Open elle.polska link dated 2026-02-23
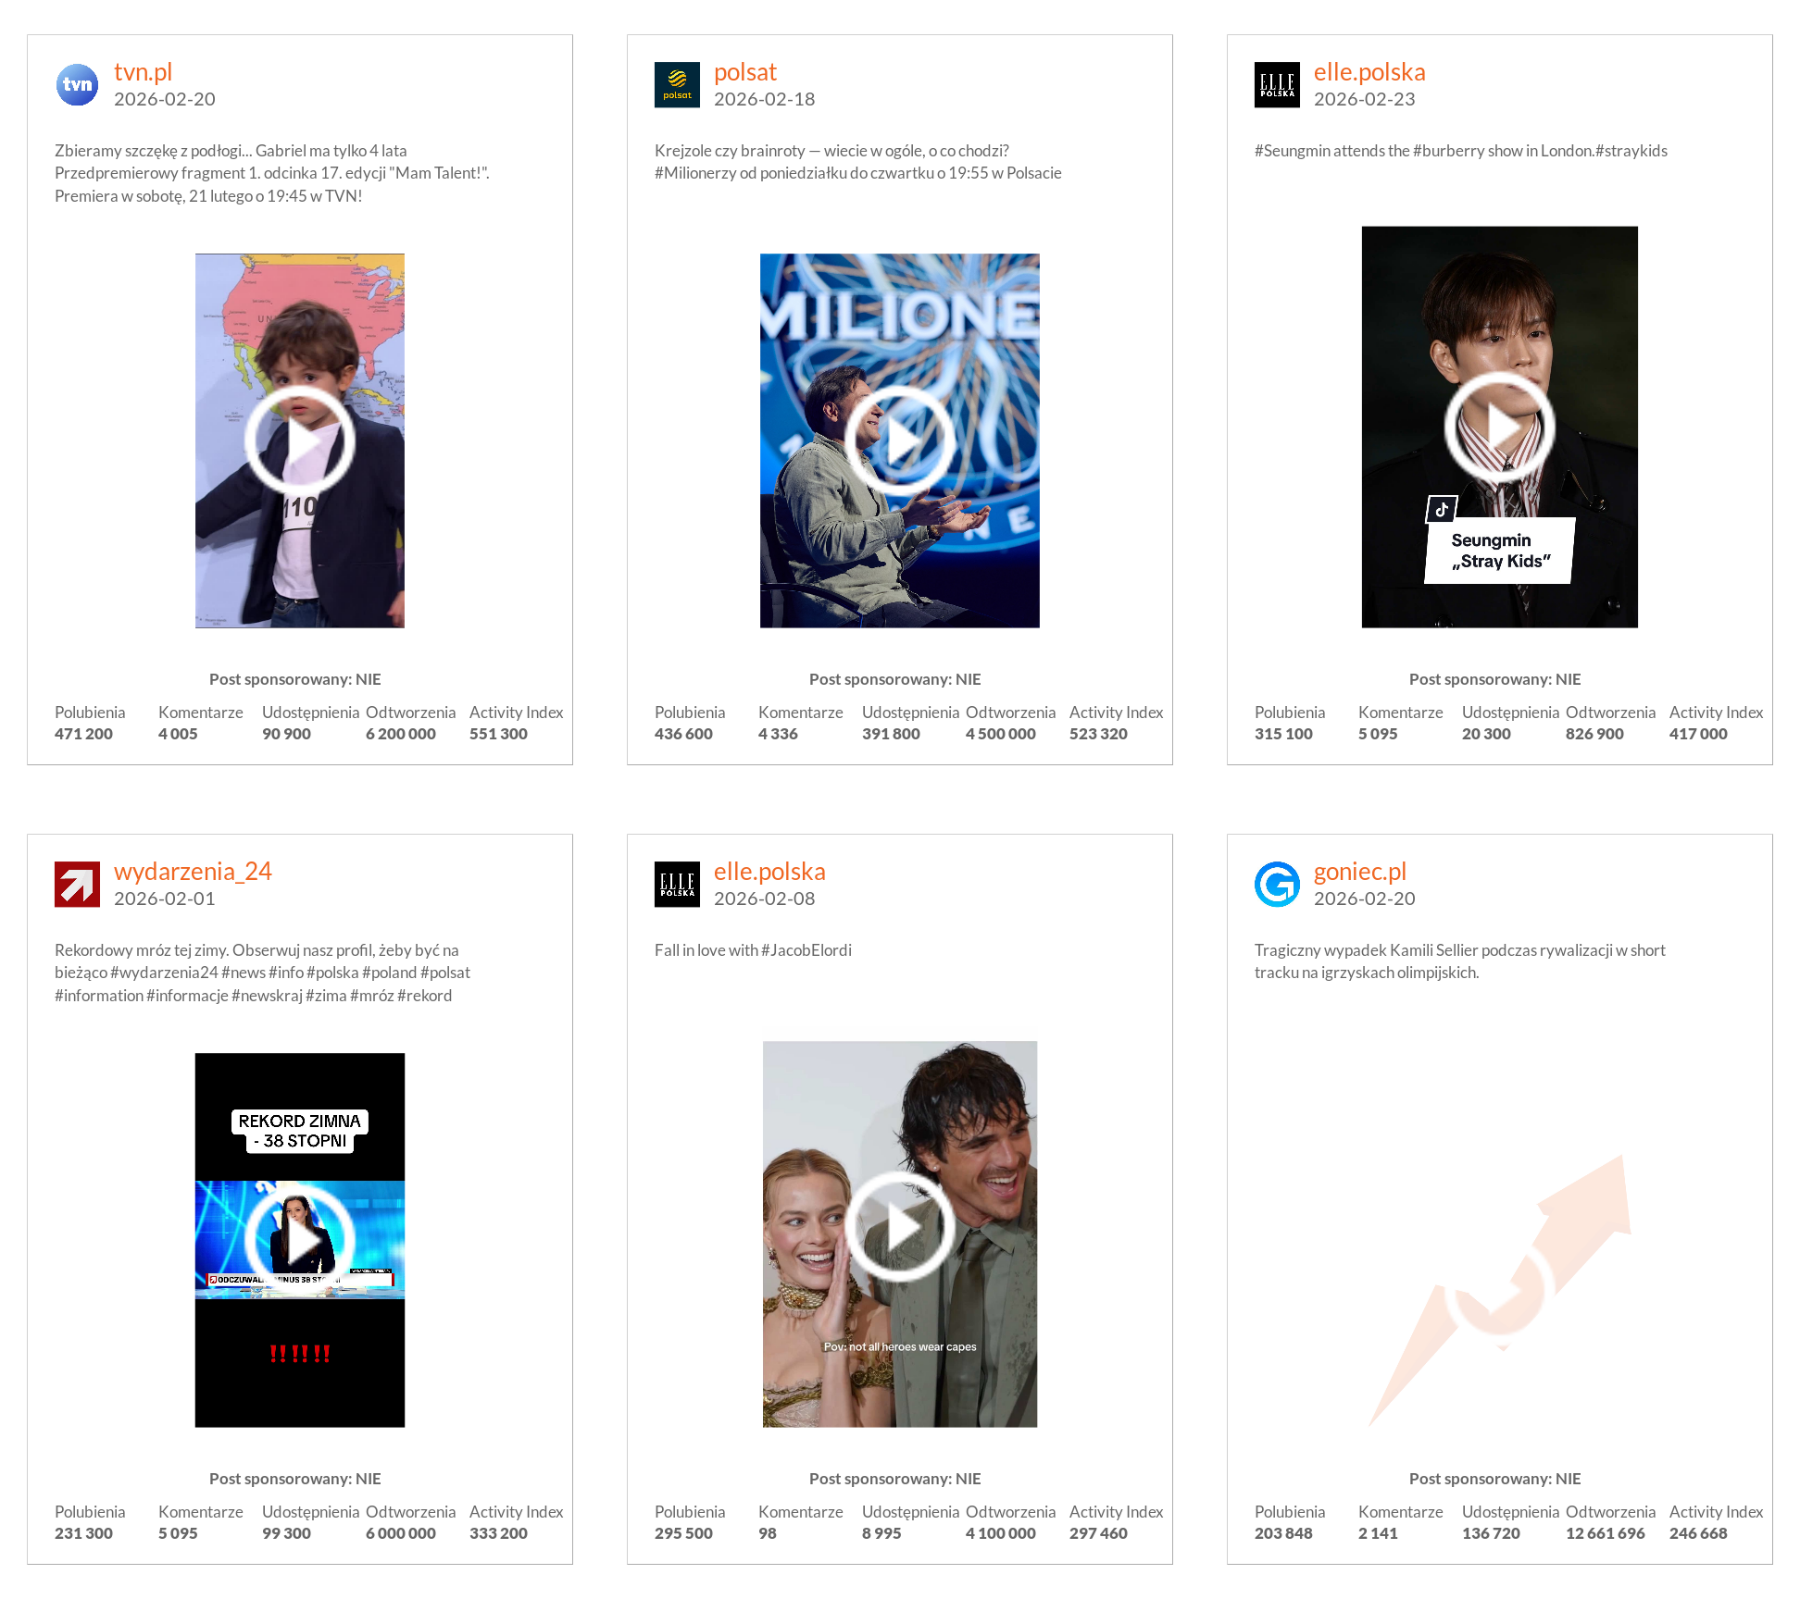 pos(1369,72)
